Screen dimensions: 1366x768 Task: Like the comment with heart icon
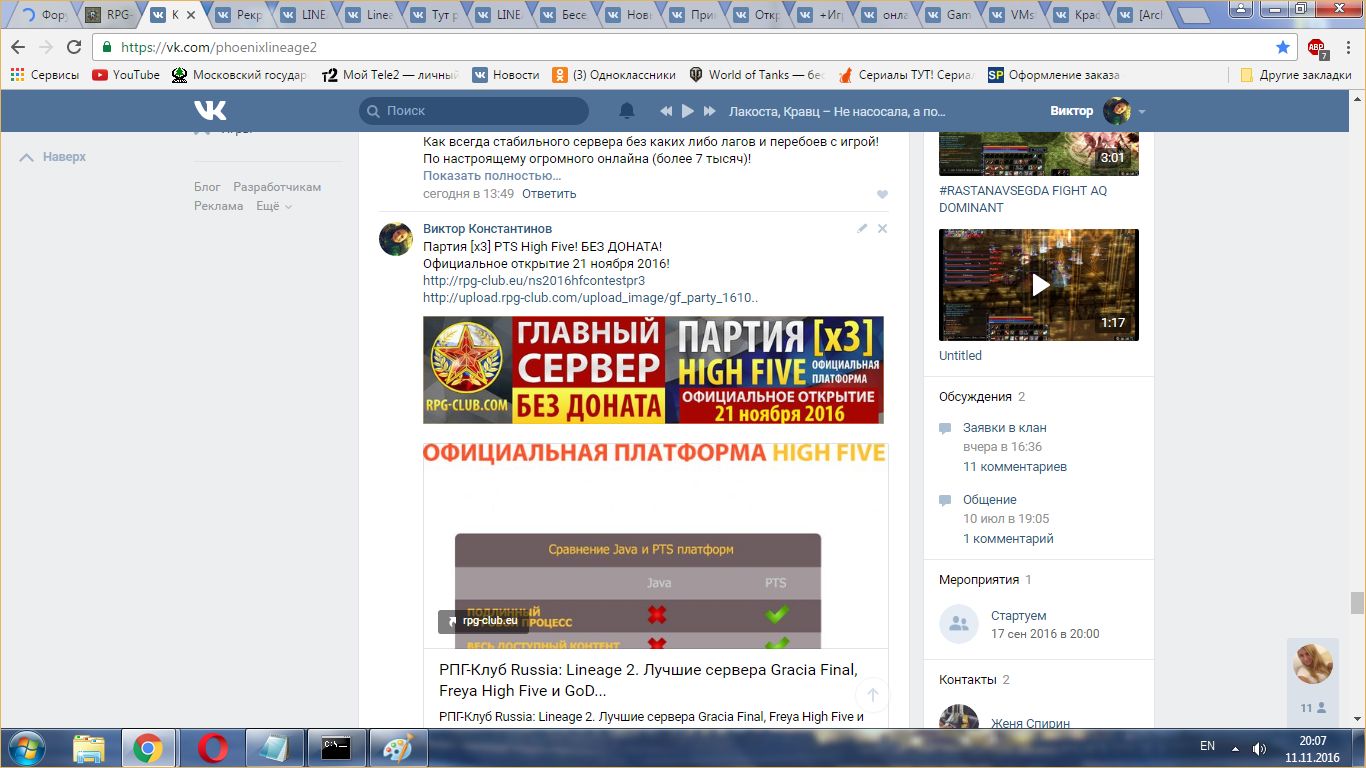(x=882, y=195)
